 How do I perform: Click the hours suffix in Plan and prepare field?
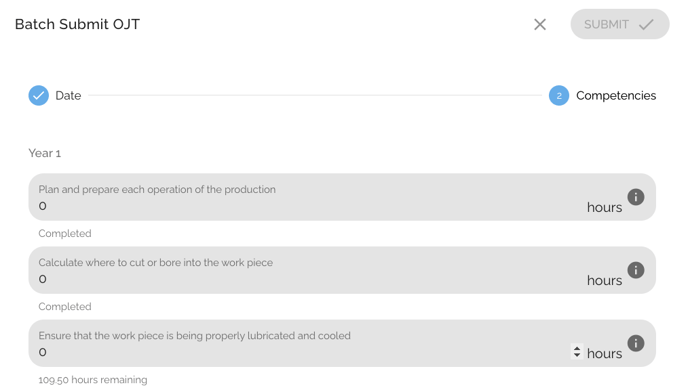pyautogui.click(x=604, y=207)
